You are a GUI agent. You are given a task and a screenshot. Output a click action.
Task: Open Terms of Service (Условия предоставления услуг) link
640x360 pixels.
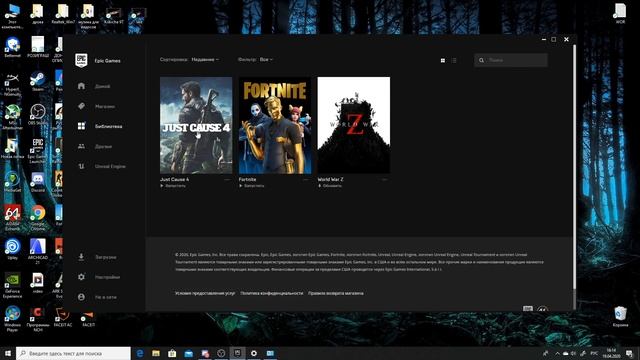coord(205,293)
